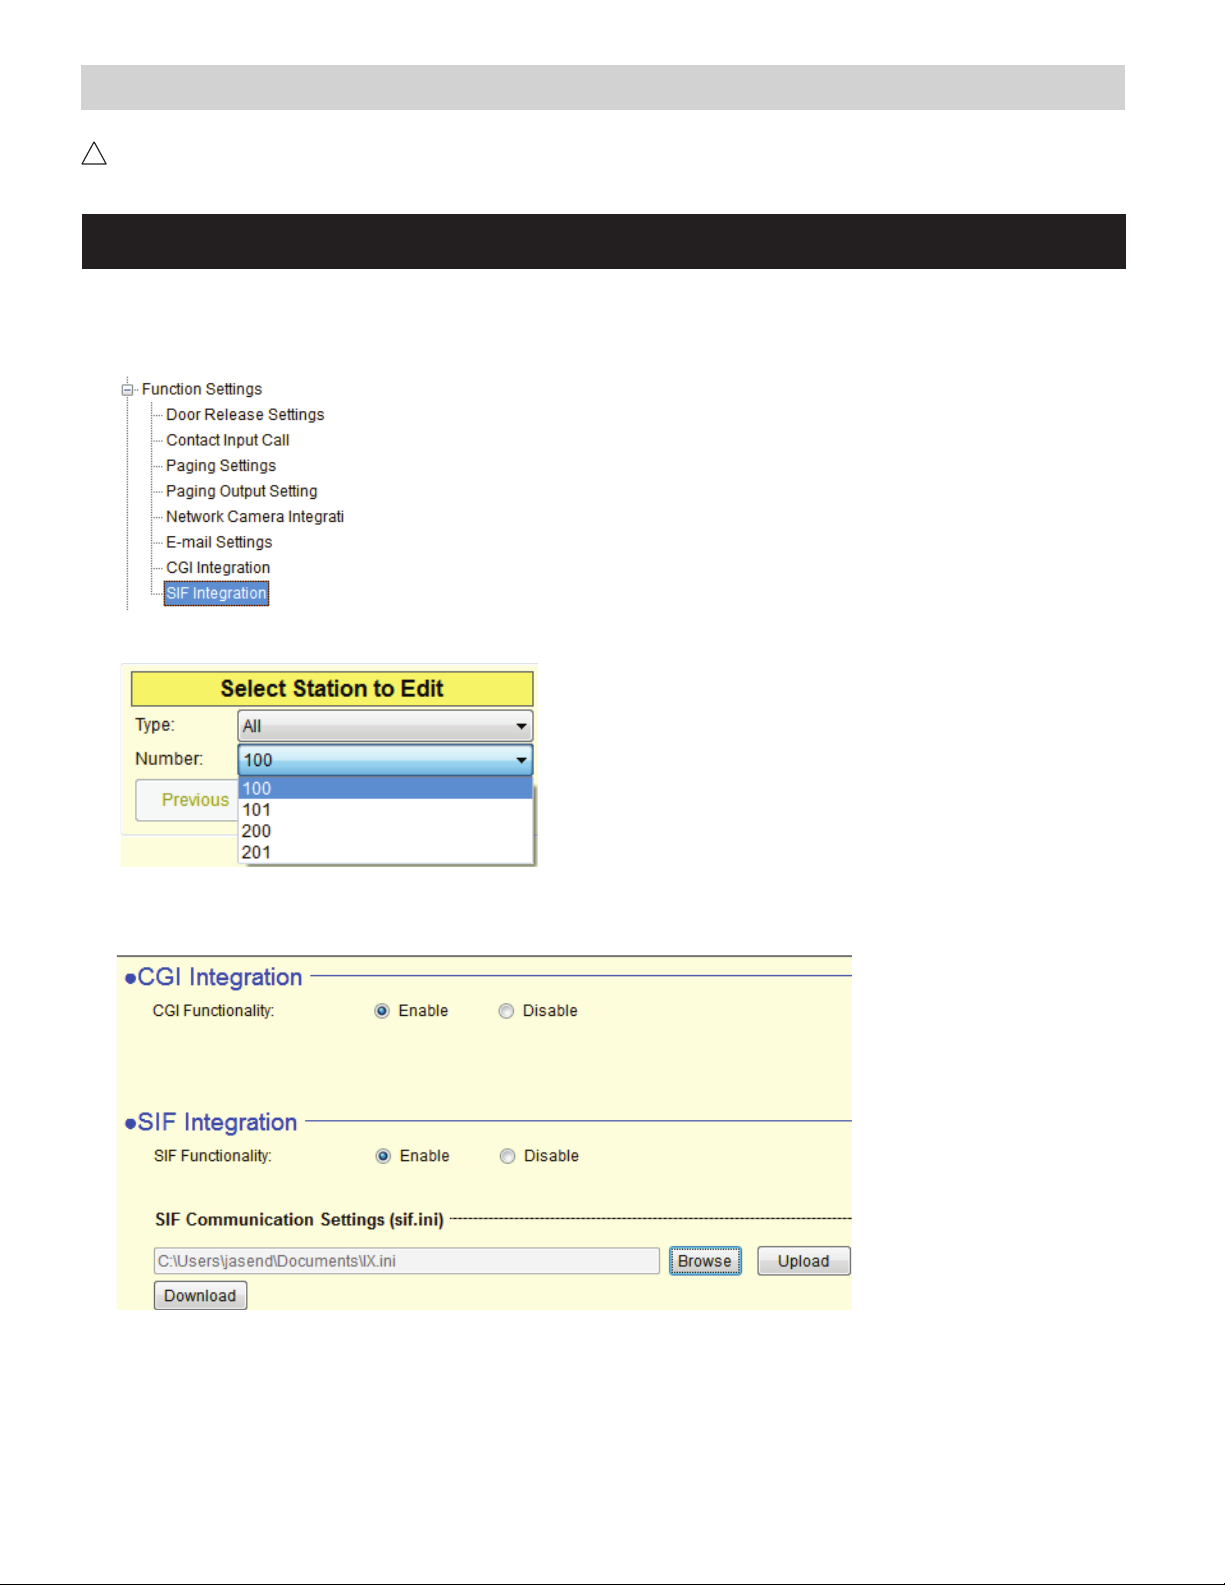Open Network Camera Integration tree item
This screenshot has height=1585, width=1225.
click(254, 517)
